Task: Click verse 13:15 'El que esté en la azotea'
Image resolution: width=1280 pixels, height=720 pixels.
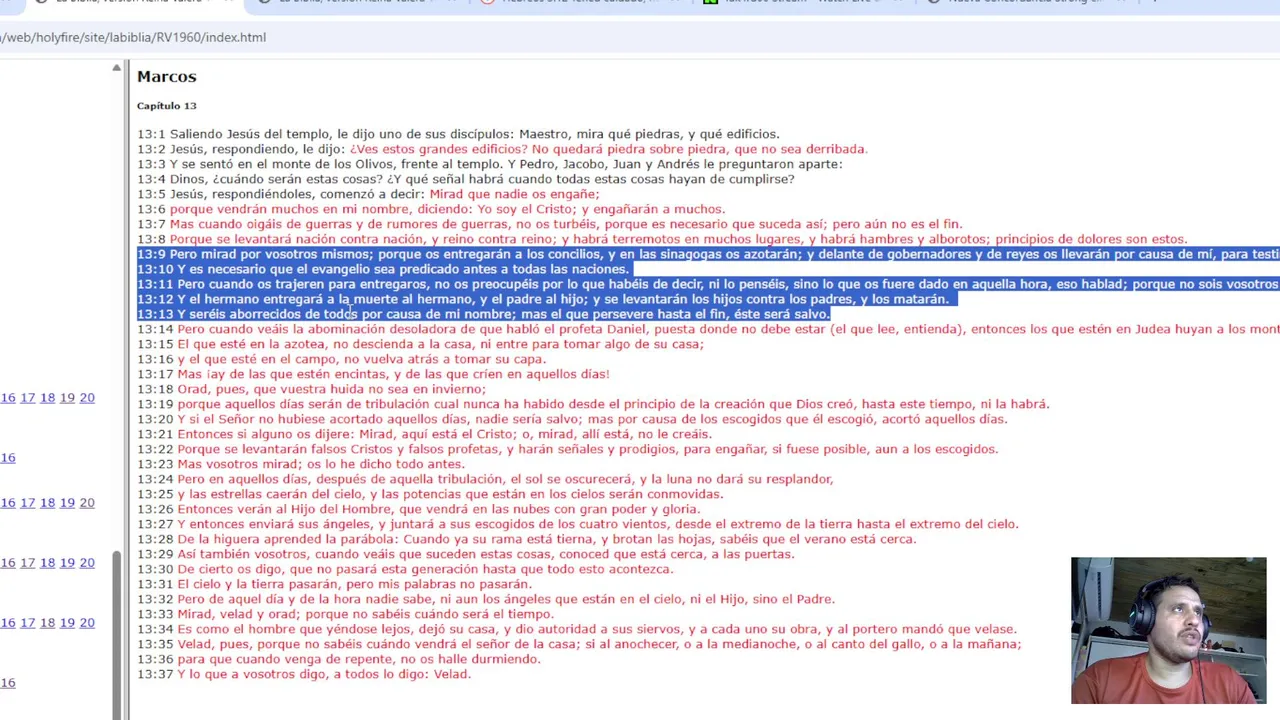Action: coord(421,344)
